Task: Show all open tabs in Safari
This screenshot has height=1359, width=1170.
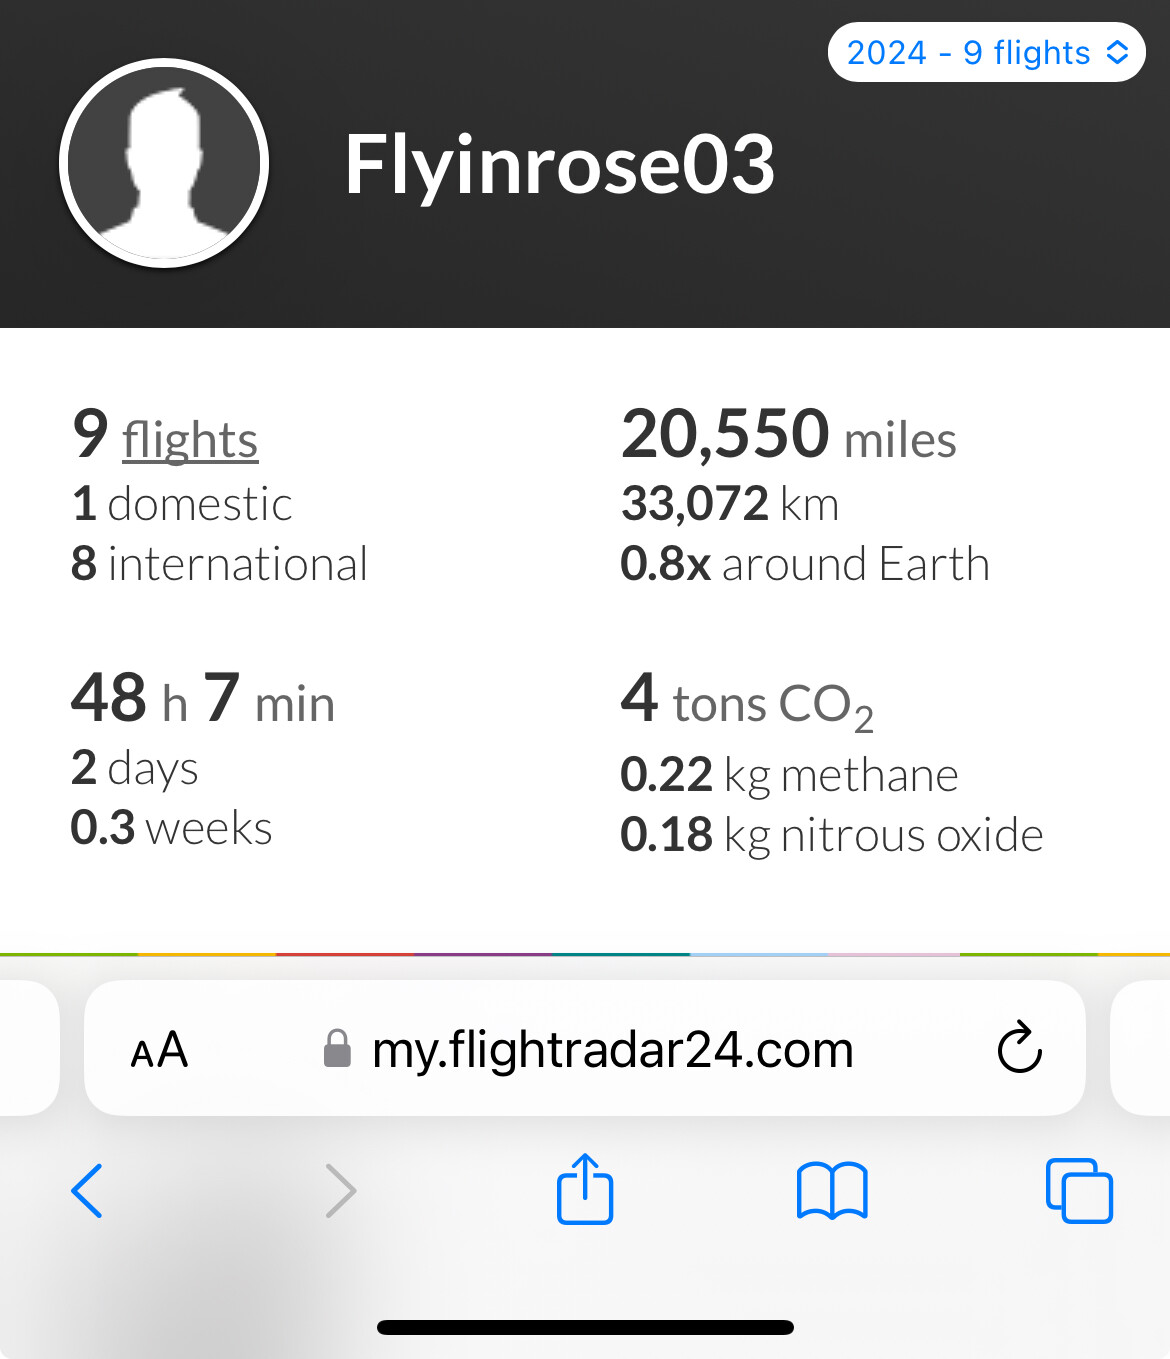Action: [x=1079, y=1191]
